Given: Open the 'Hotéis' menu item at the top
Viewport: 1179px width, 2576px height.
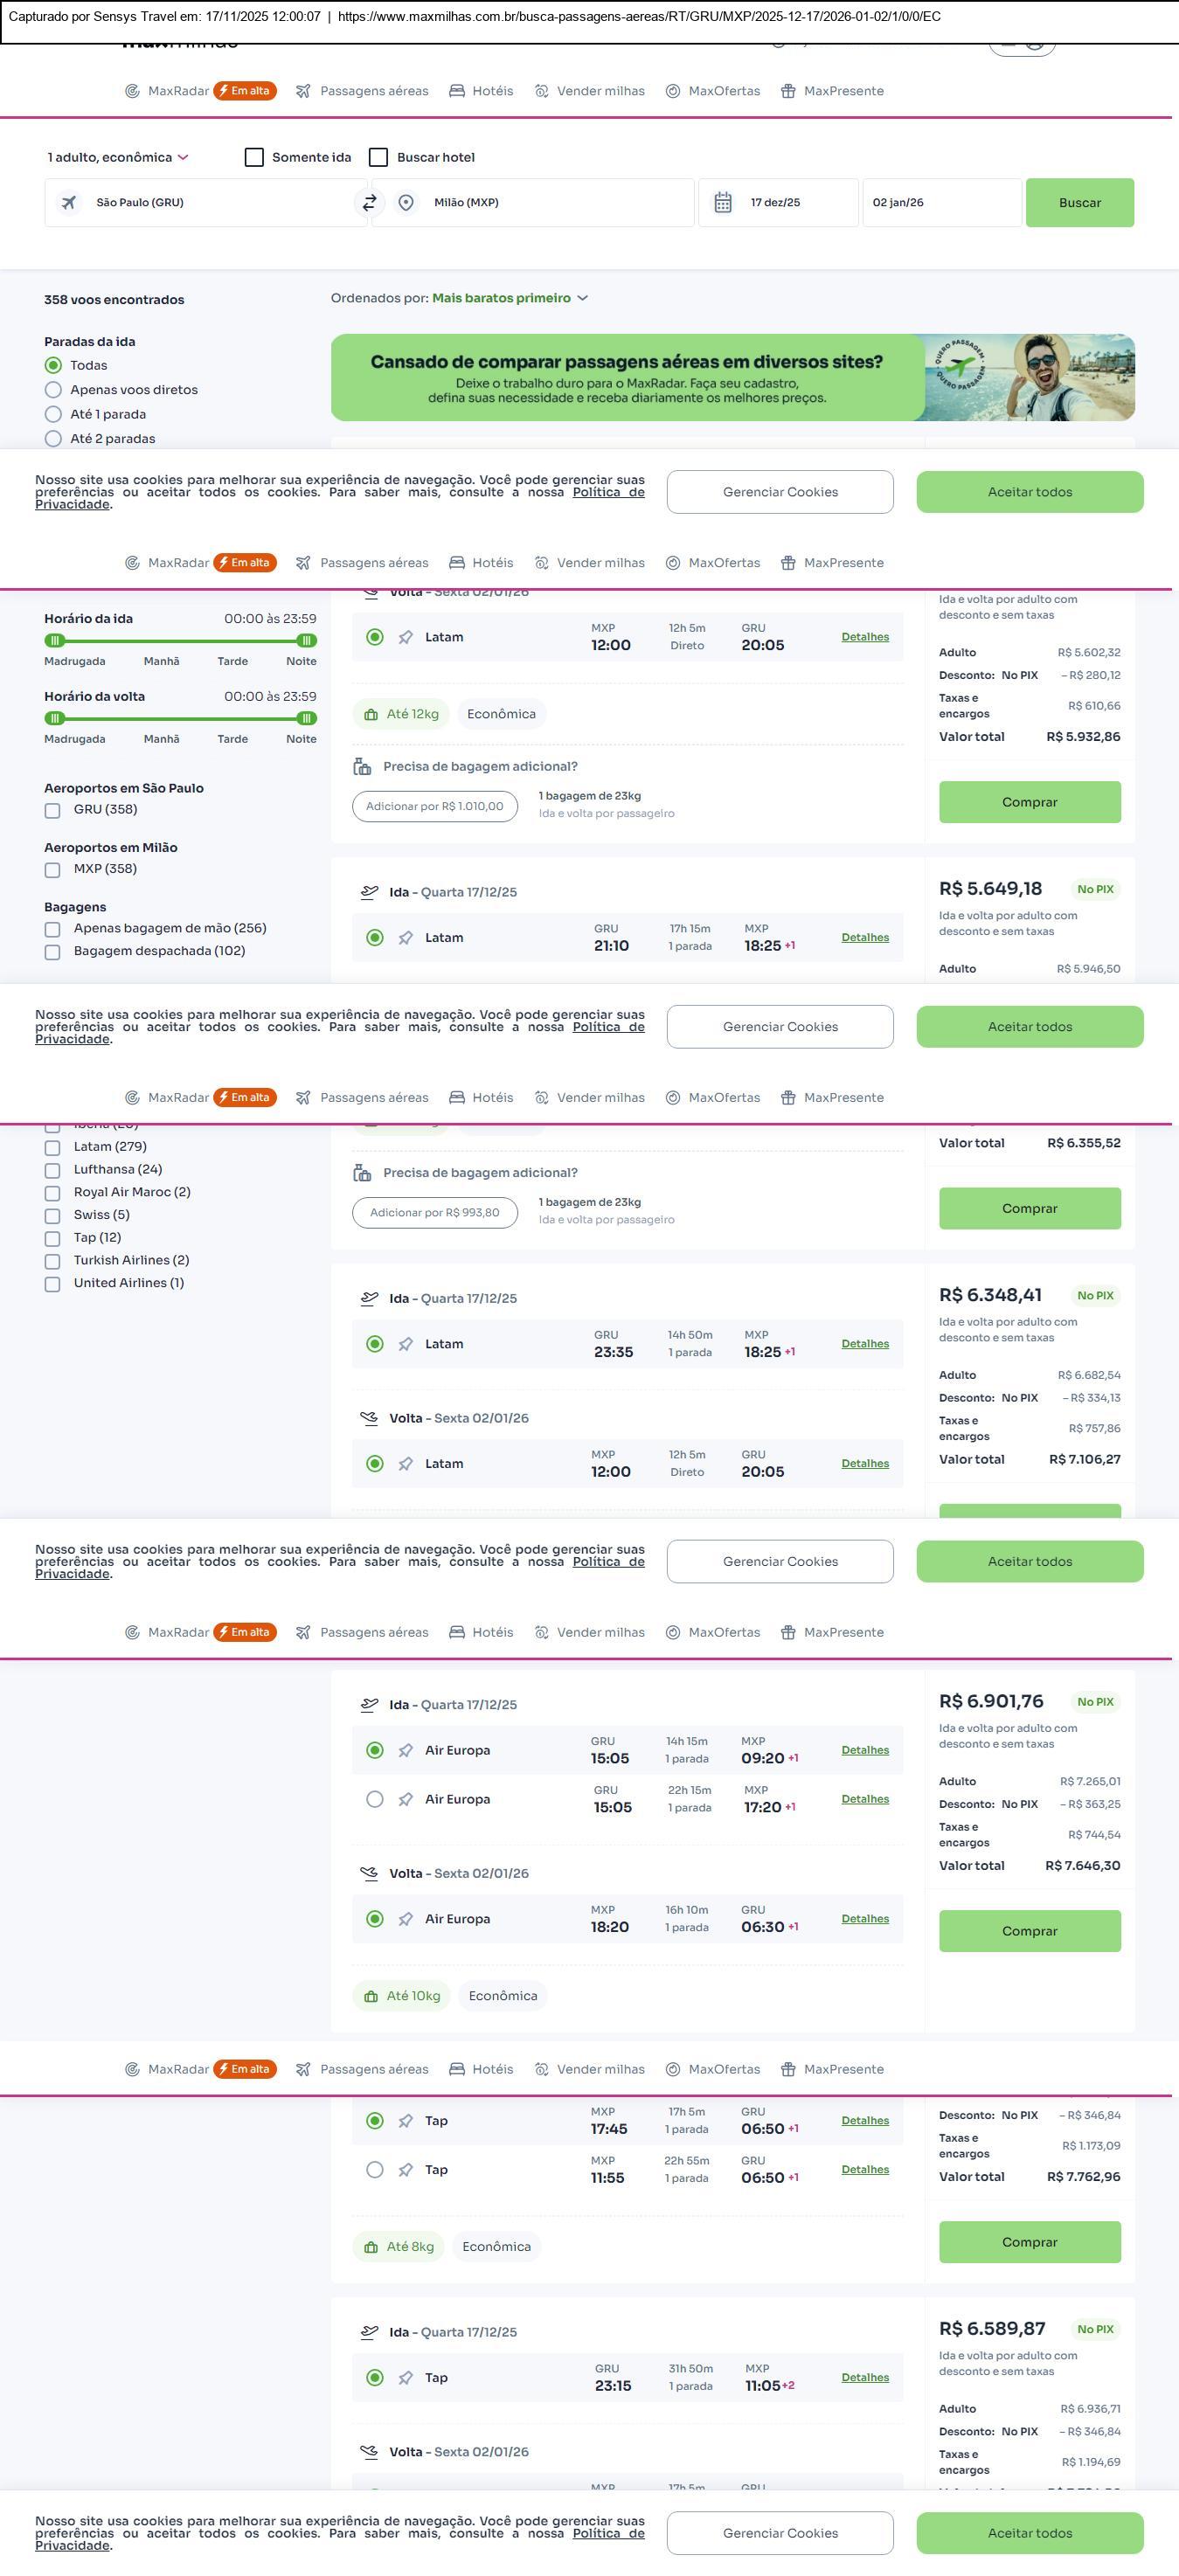Looking at the screenshot, I should coord(481,91).
